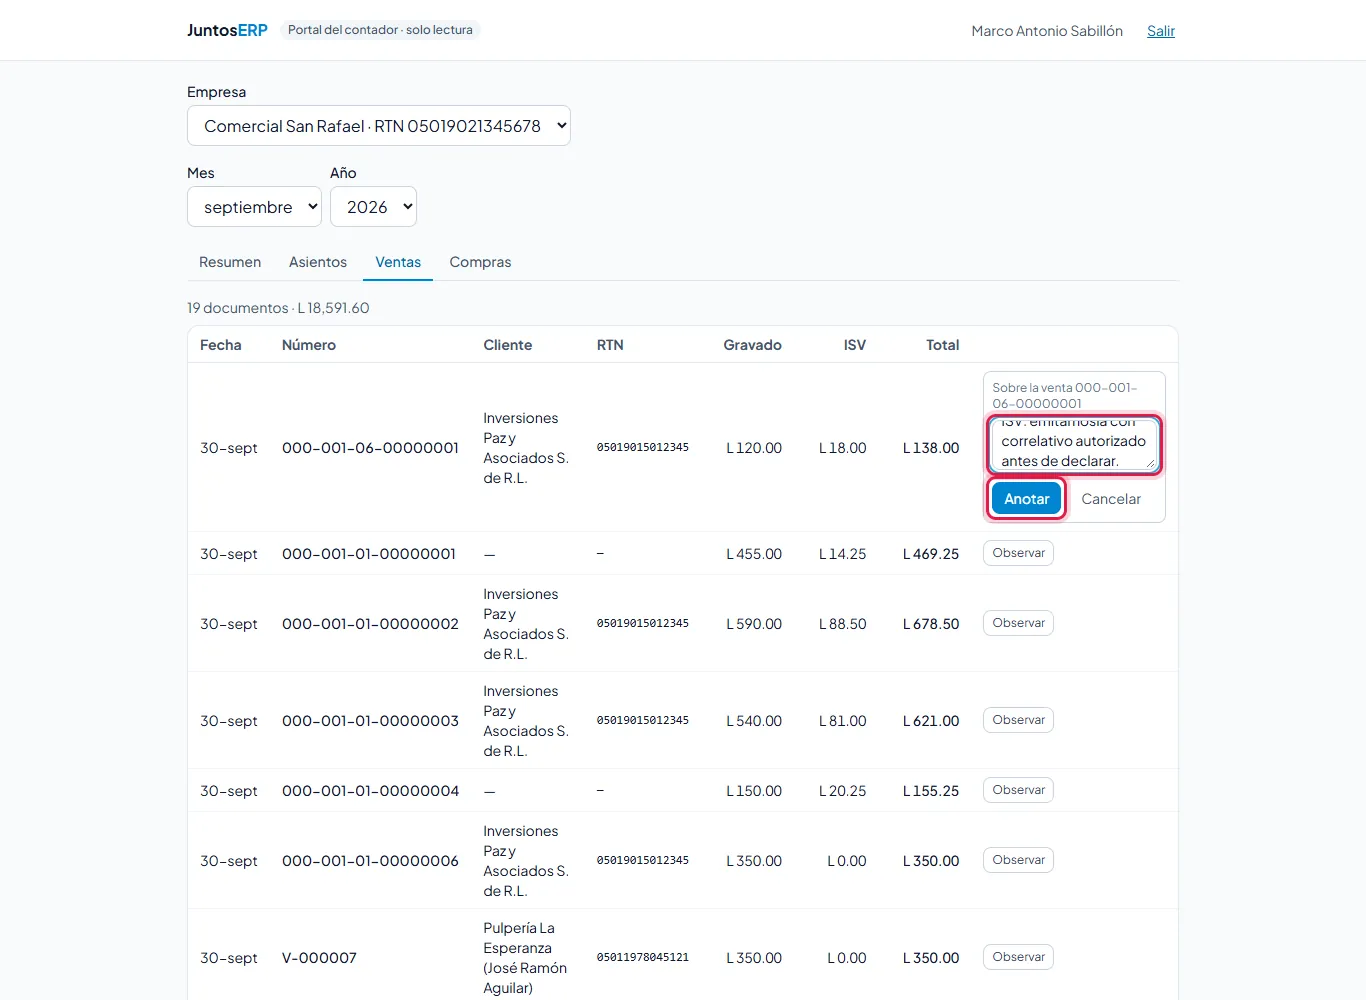Click the total L 155.25
1366x1000 pixels.
click(931, 791)
